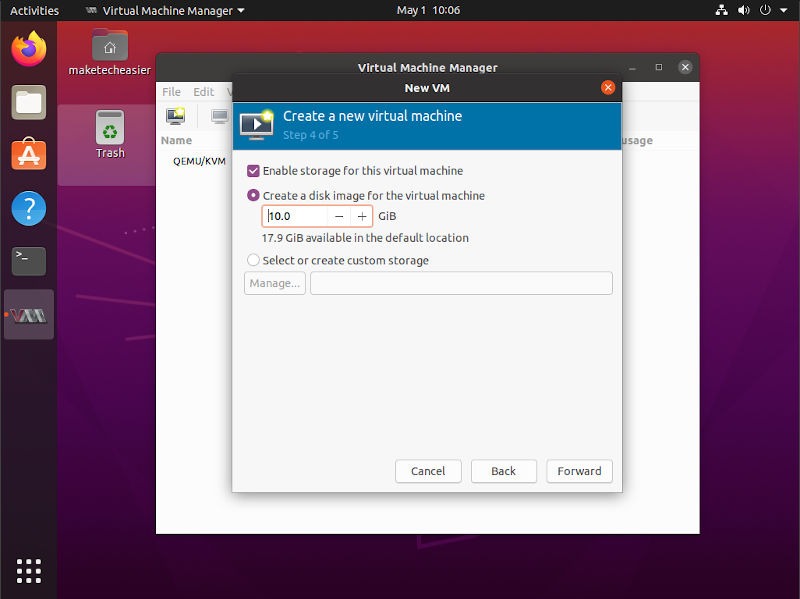Click the disk size input field
The image size is (800, 599).
tap(295, 215)
